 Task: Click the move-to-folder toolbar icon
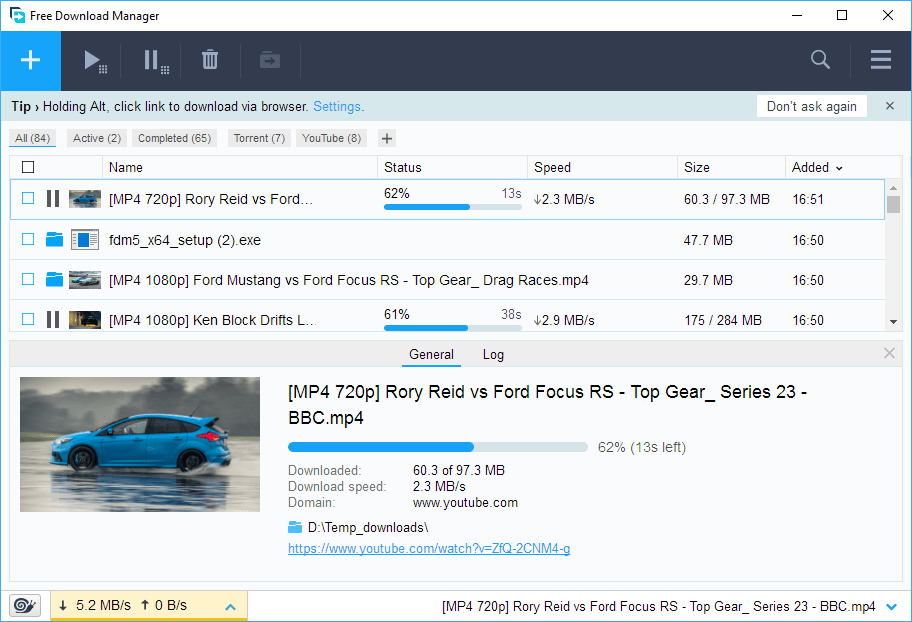(270, 61)
